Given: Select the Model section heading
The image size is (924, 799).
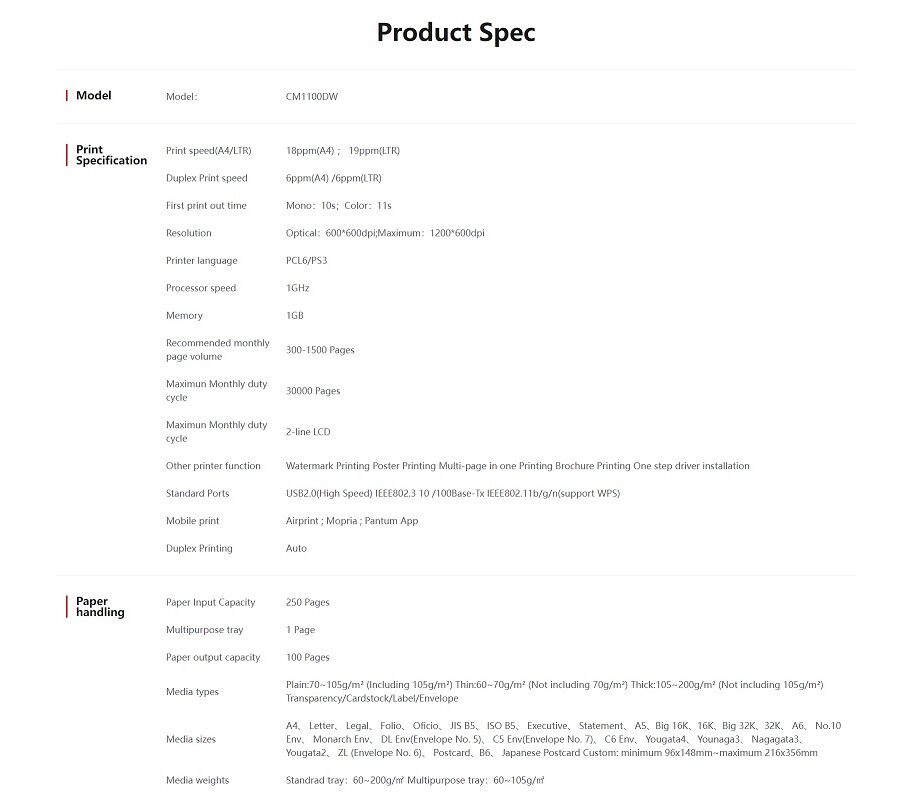Looking at the screenshot, I should (94, 96).
